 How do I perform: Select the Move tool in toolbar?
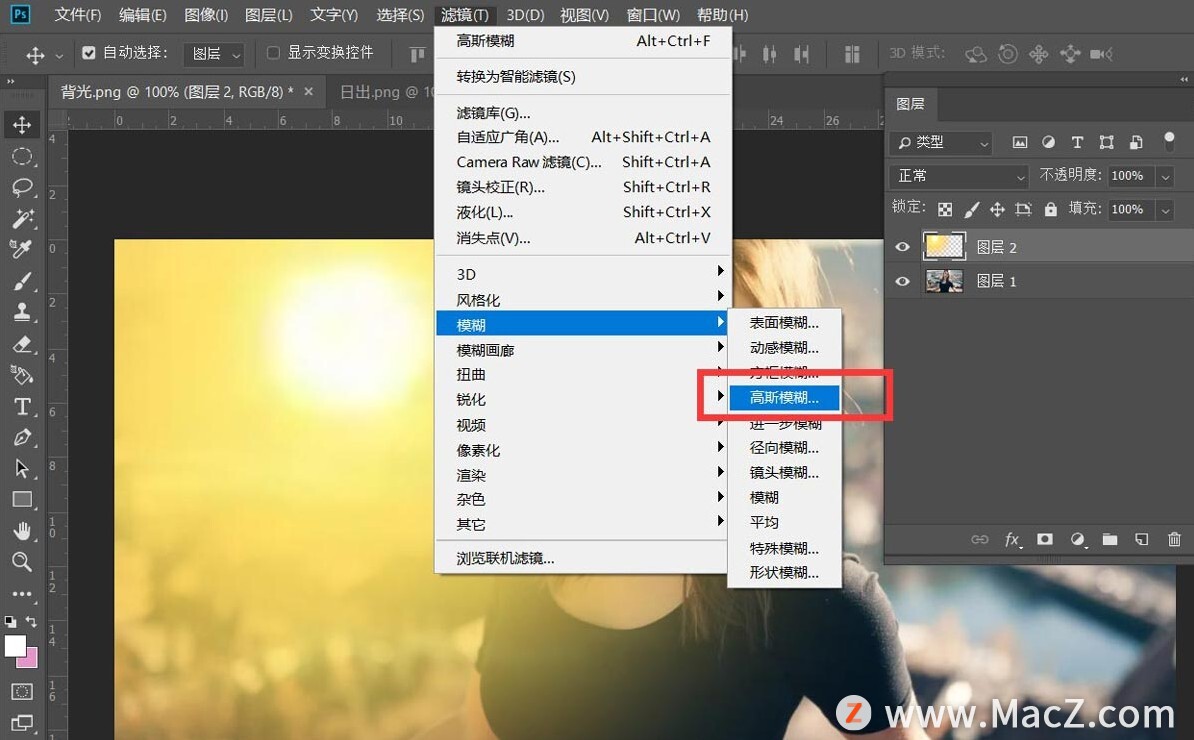coord(22,125)
